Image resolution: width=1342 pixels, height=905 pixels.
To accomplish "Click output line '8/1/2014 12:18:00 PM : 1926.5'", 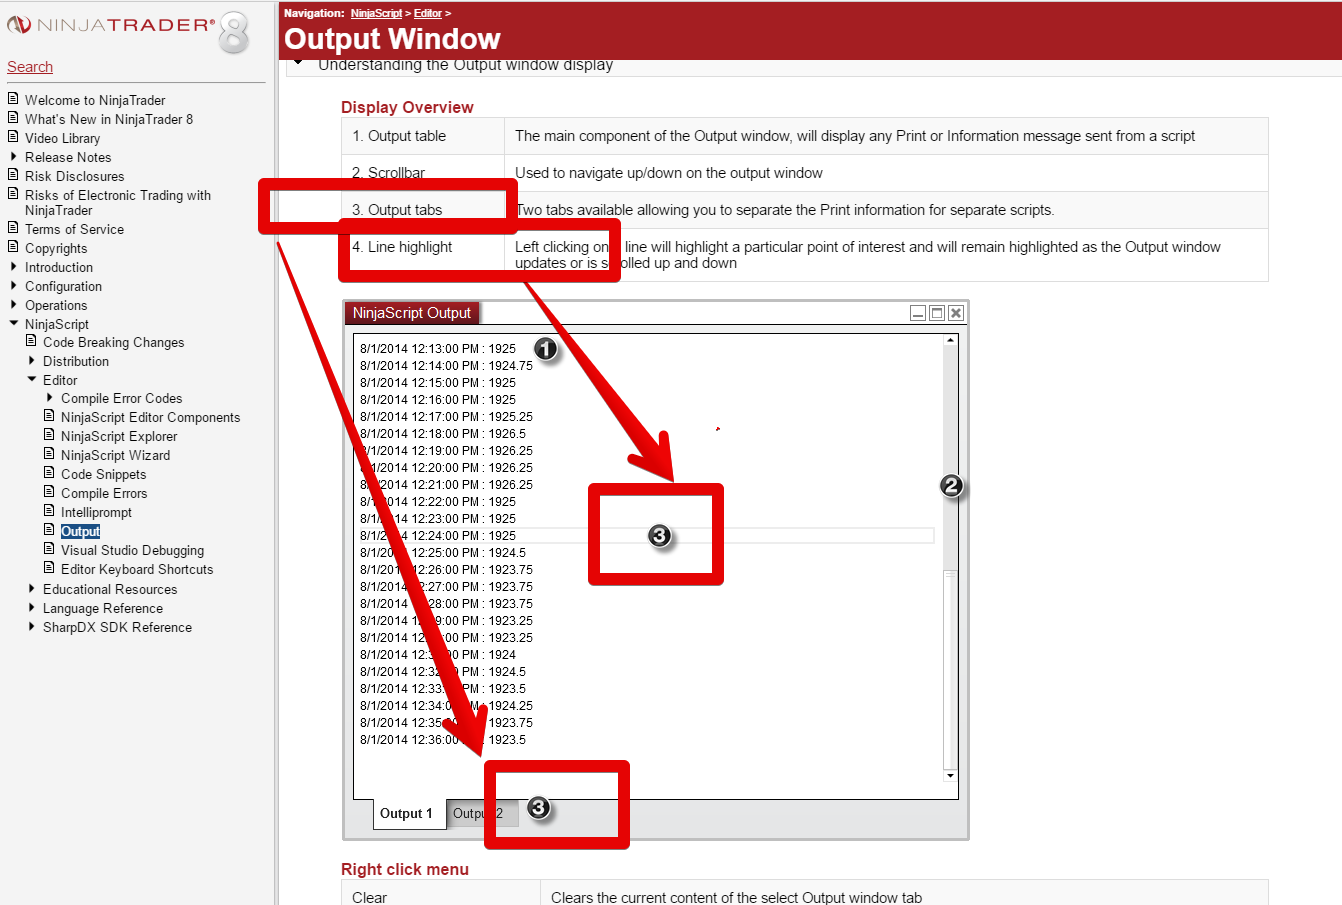I will (443, 434).
